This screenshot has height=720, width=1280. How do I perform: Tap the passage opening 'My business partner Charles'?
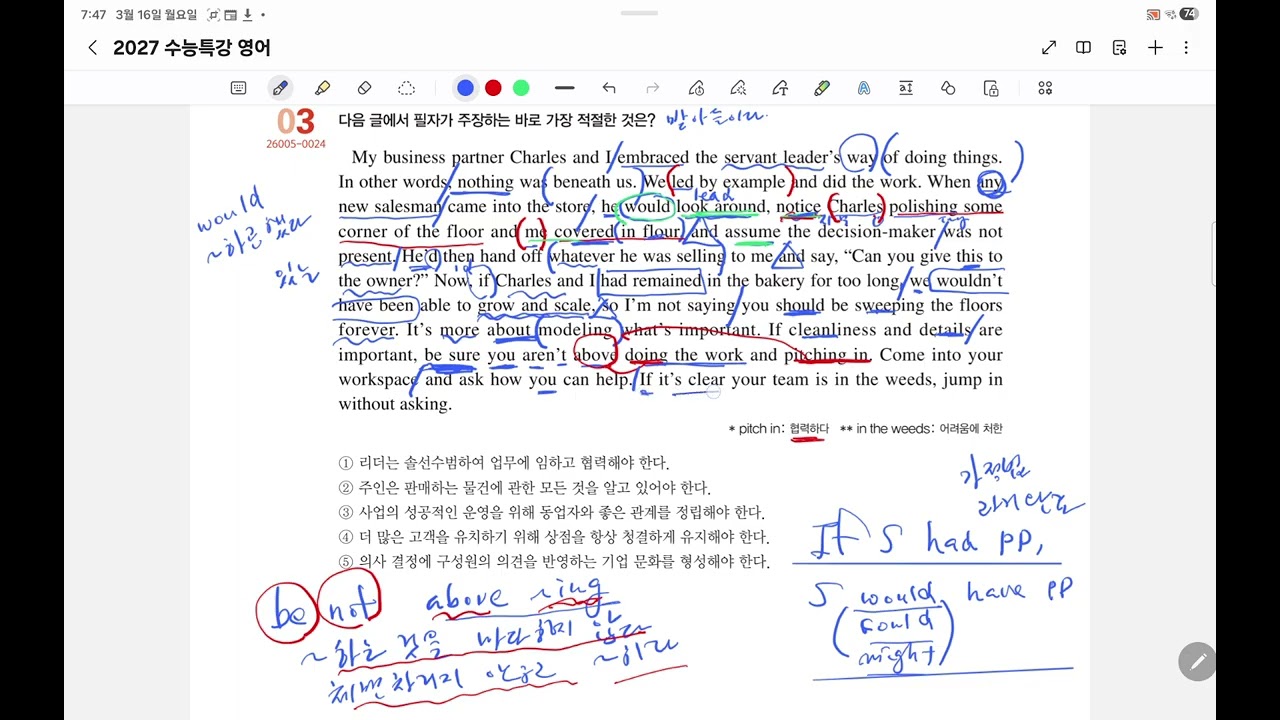click(x=460, y=157)
